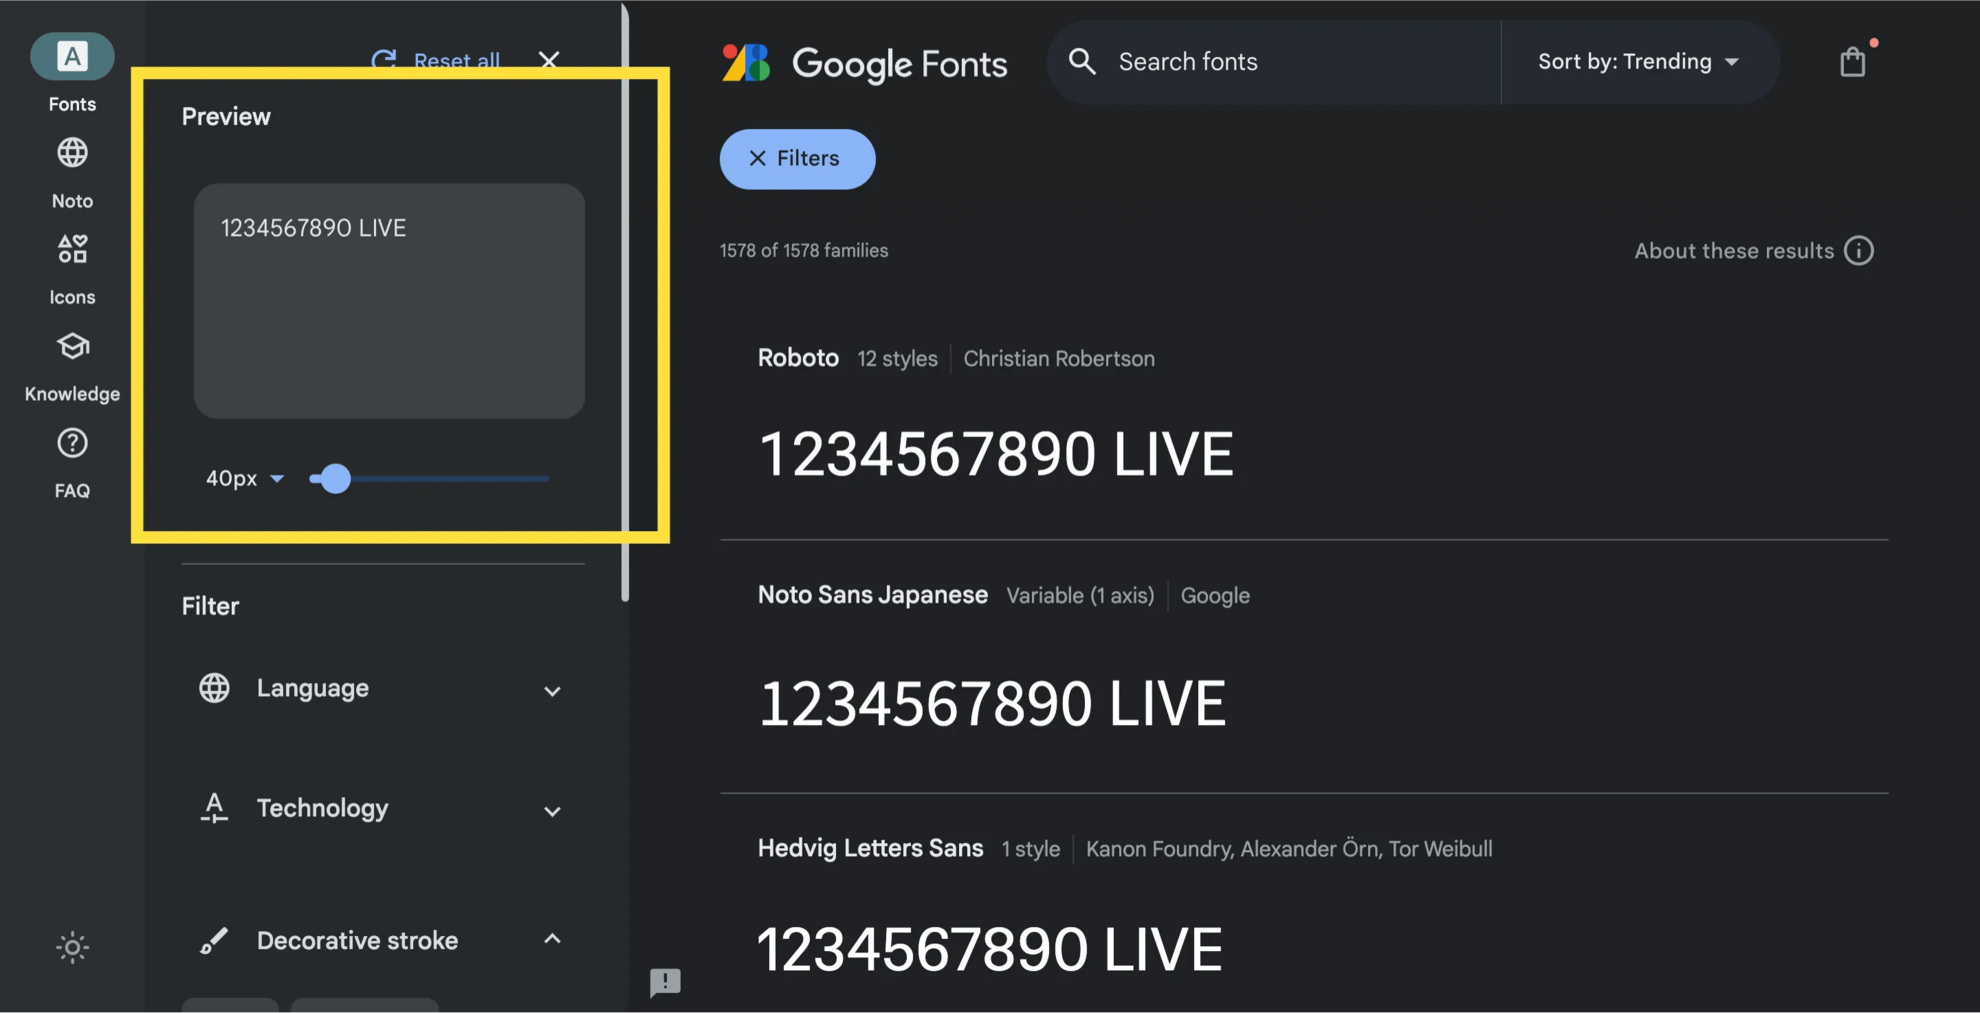The image size is (1980, 1013).
Task: Open the Noto globe section
Action: click(72, 173)
